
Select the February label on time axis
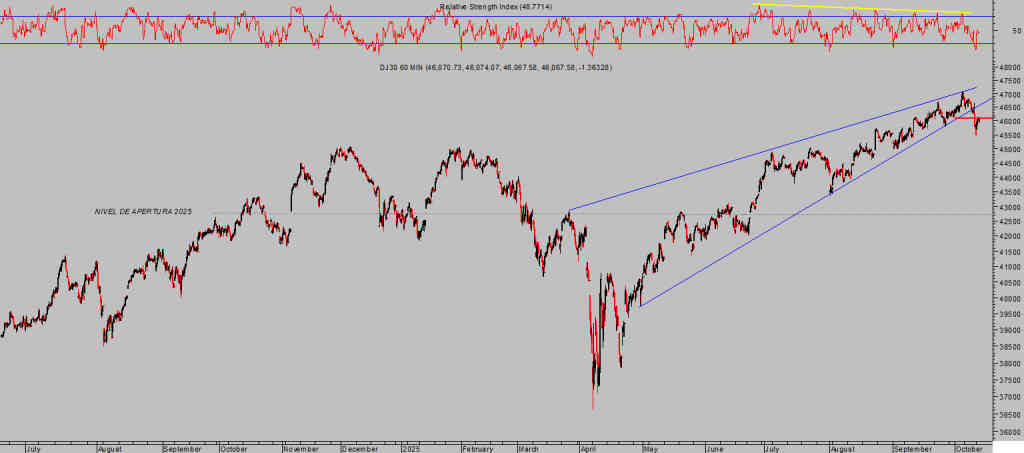[x=477, y=449]
